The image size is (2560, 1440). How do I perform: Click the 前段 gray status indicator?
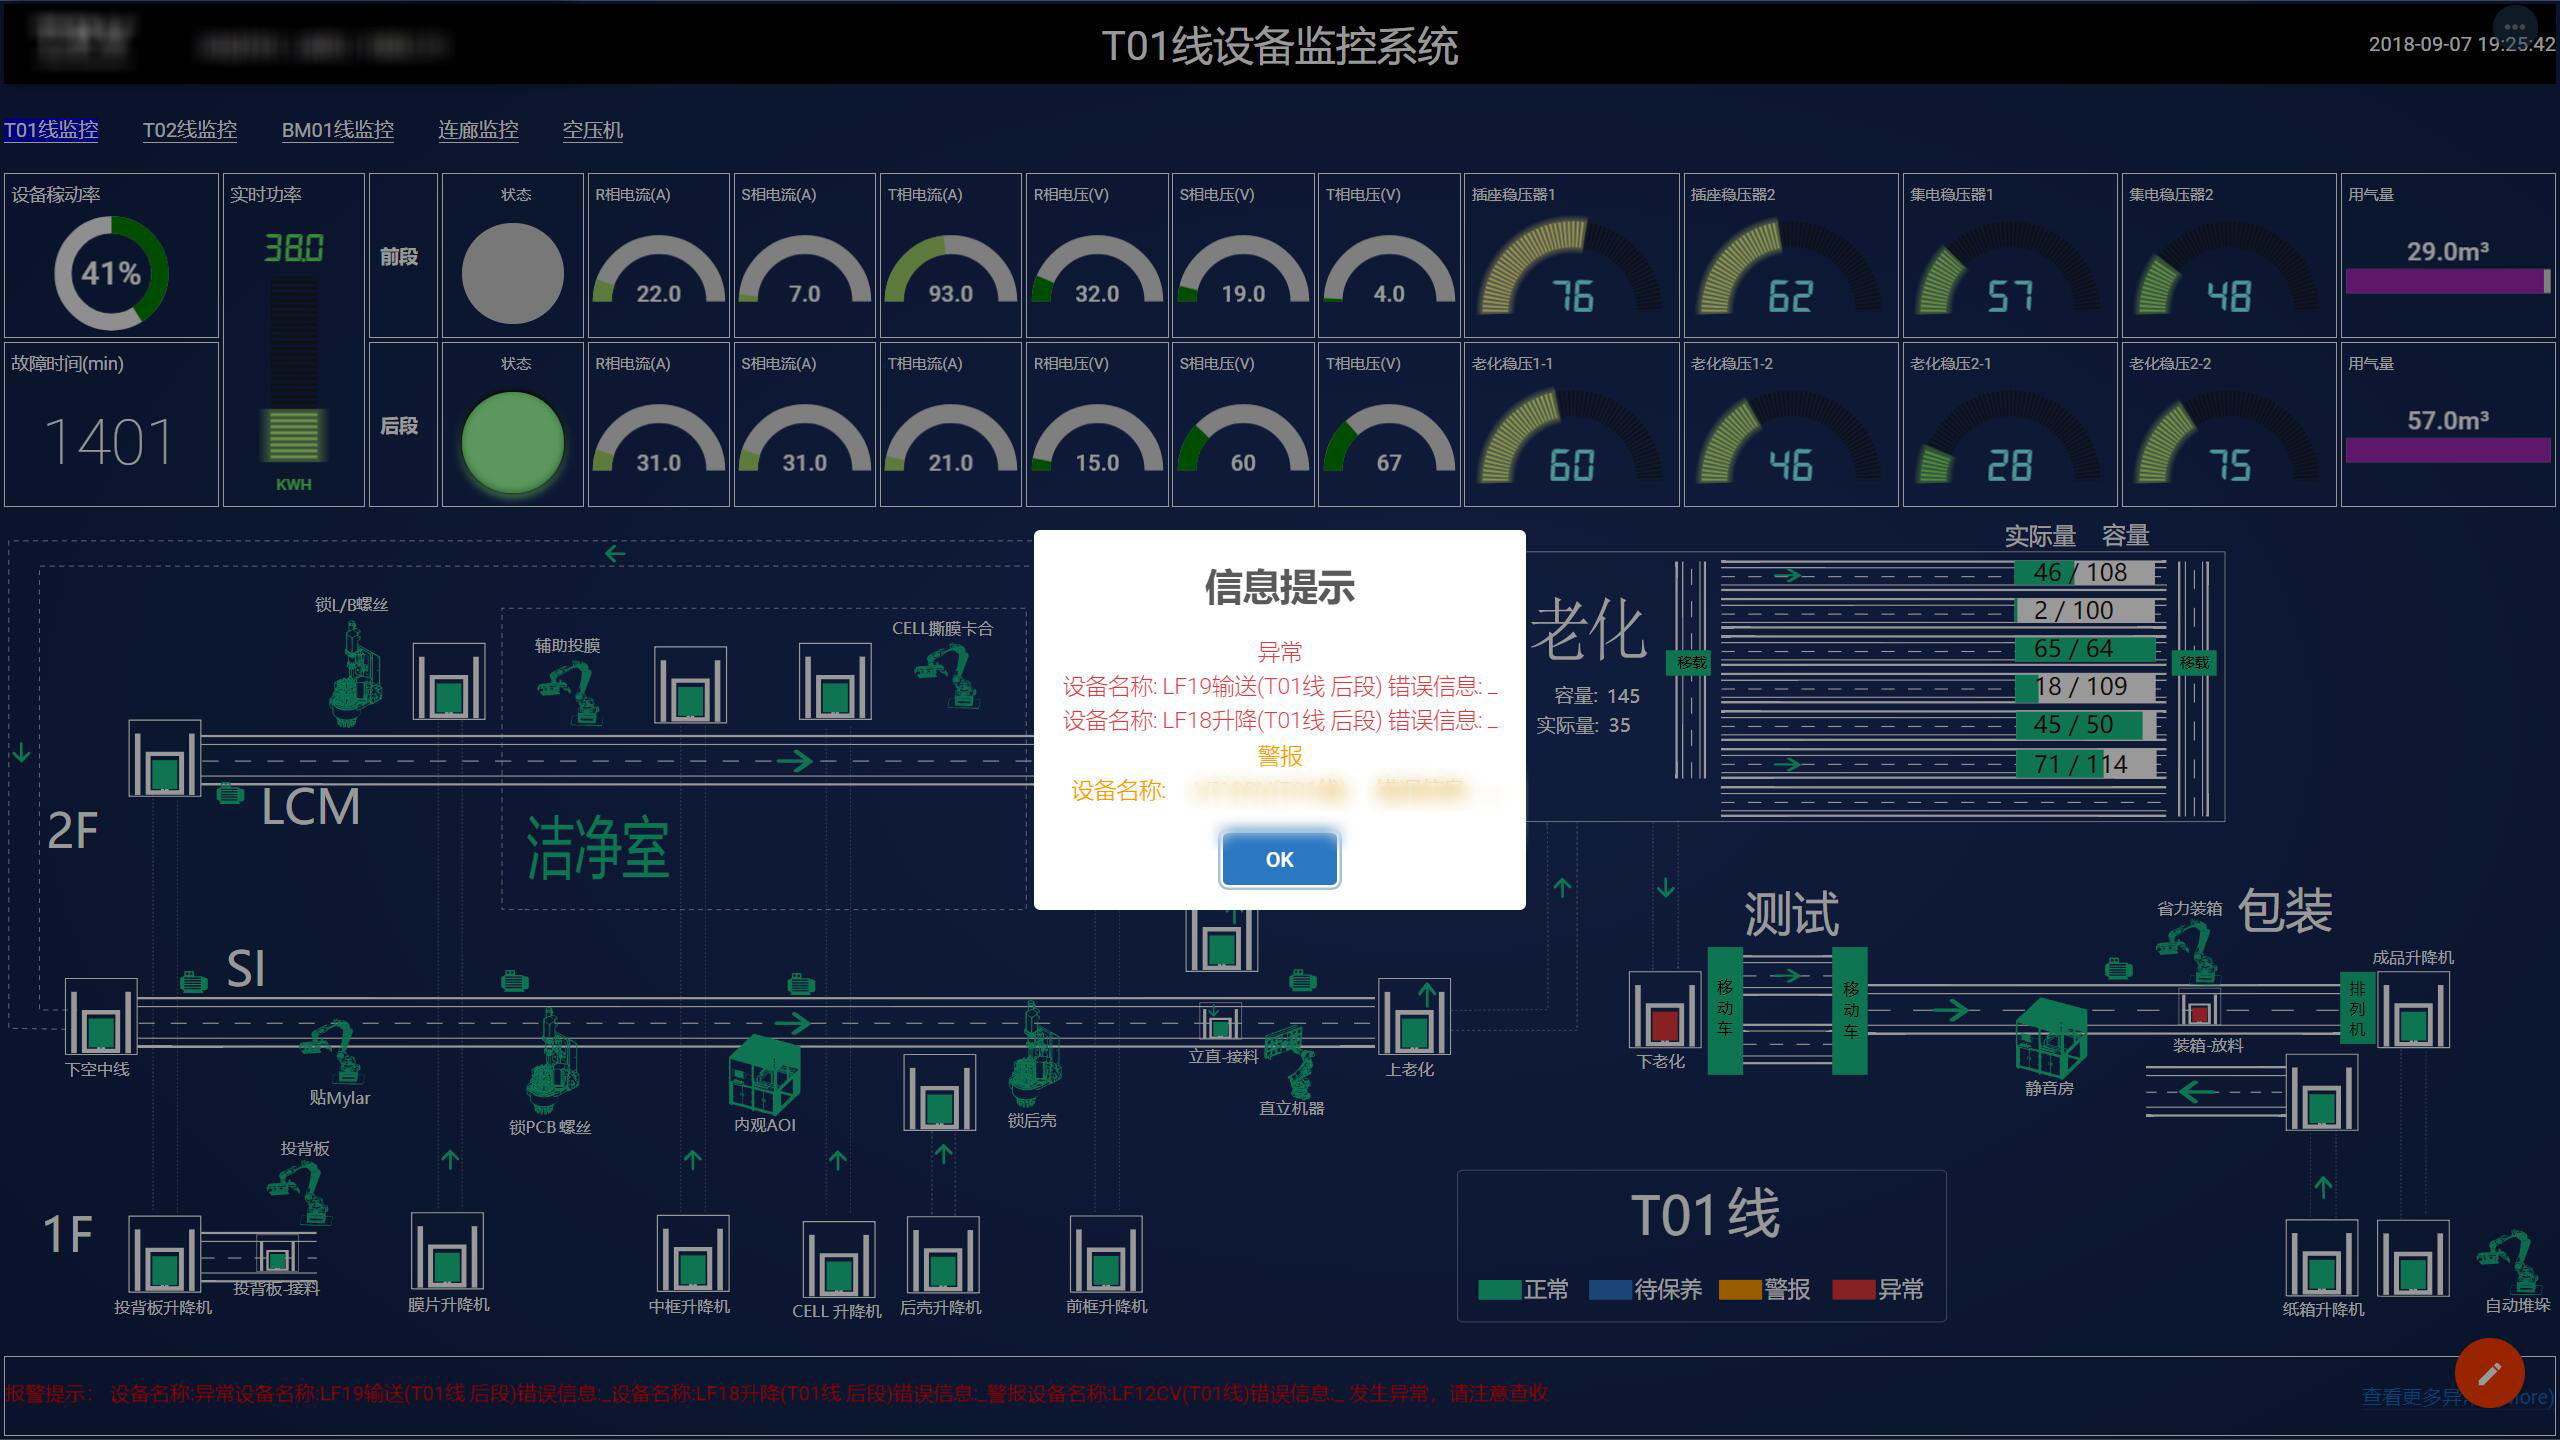(513, 273)
